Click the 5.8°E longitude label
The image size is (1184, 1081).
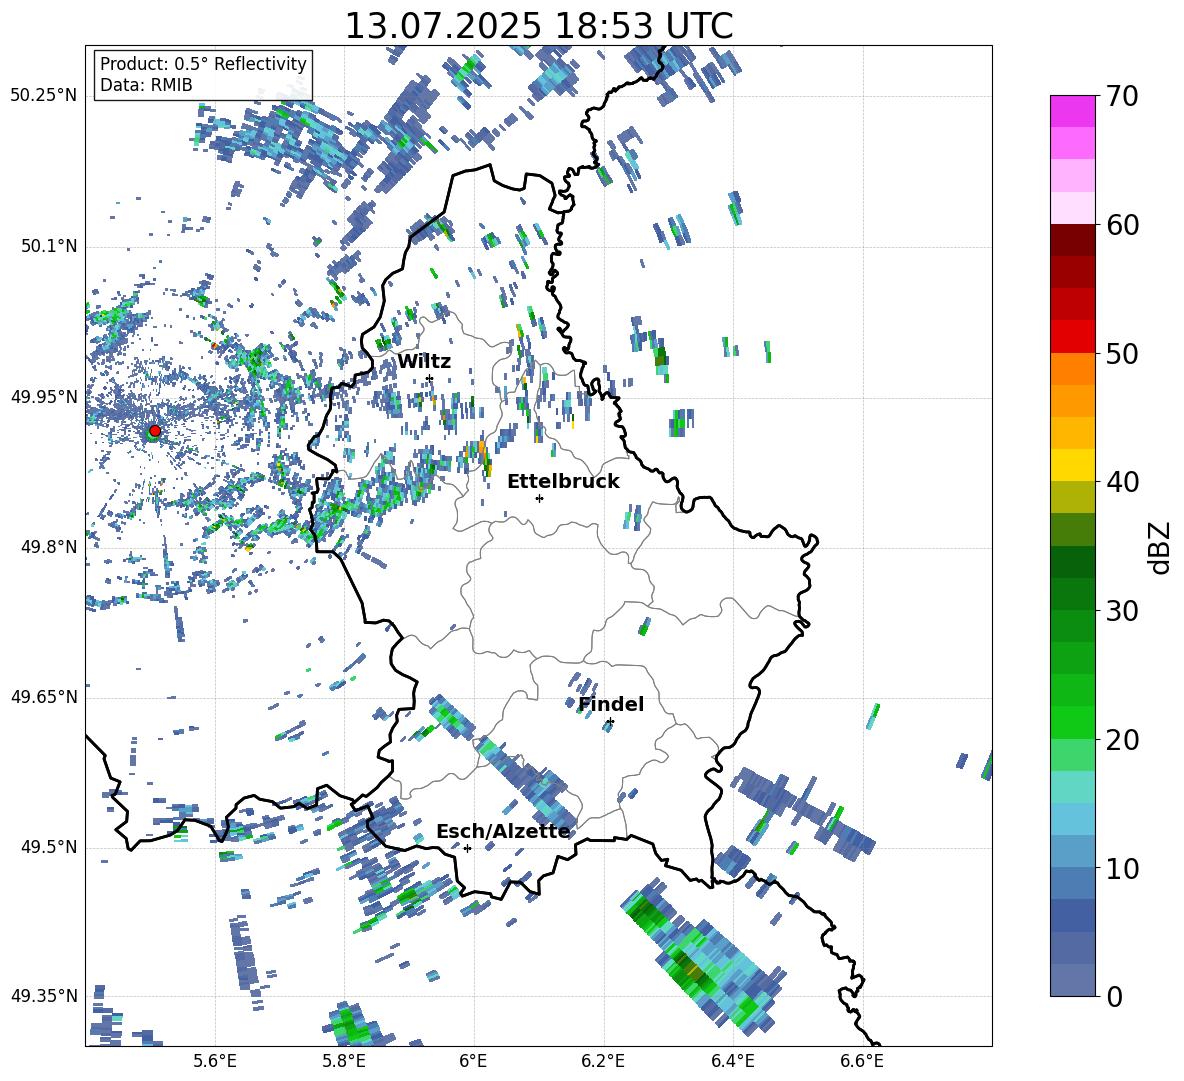pos(344,1061)
